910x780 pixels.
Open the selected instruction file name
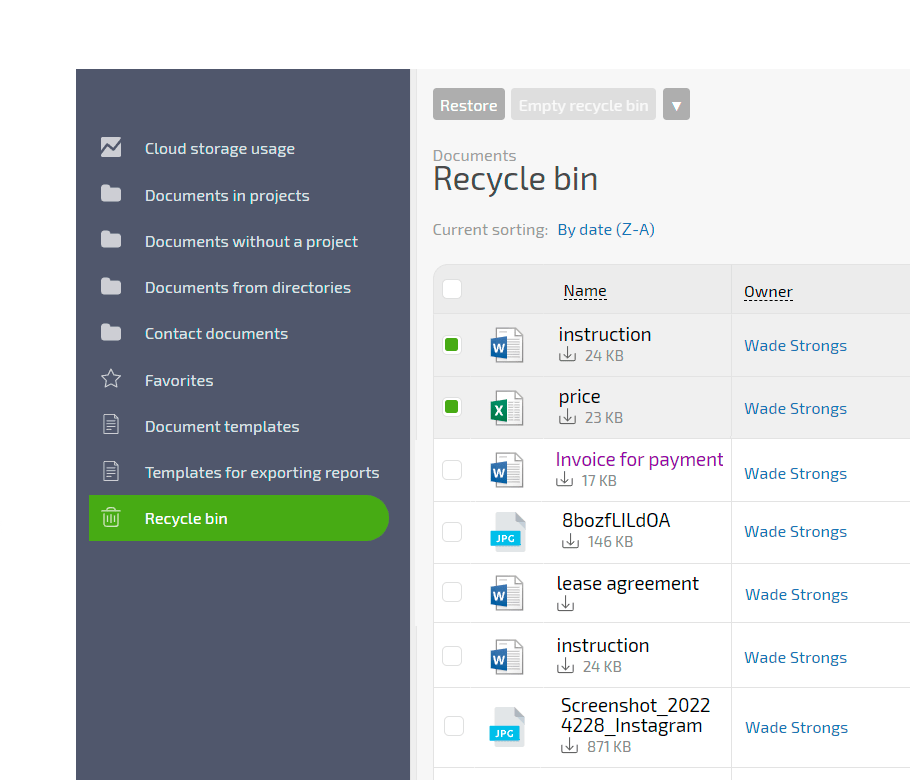pos(605,334)
